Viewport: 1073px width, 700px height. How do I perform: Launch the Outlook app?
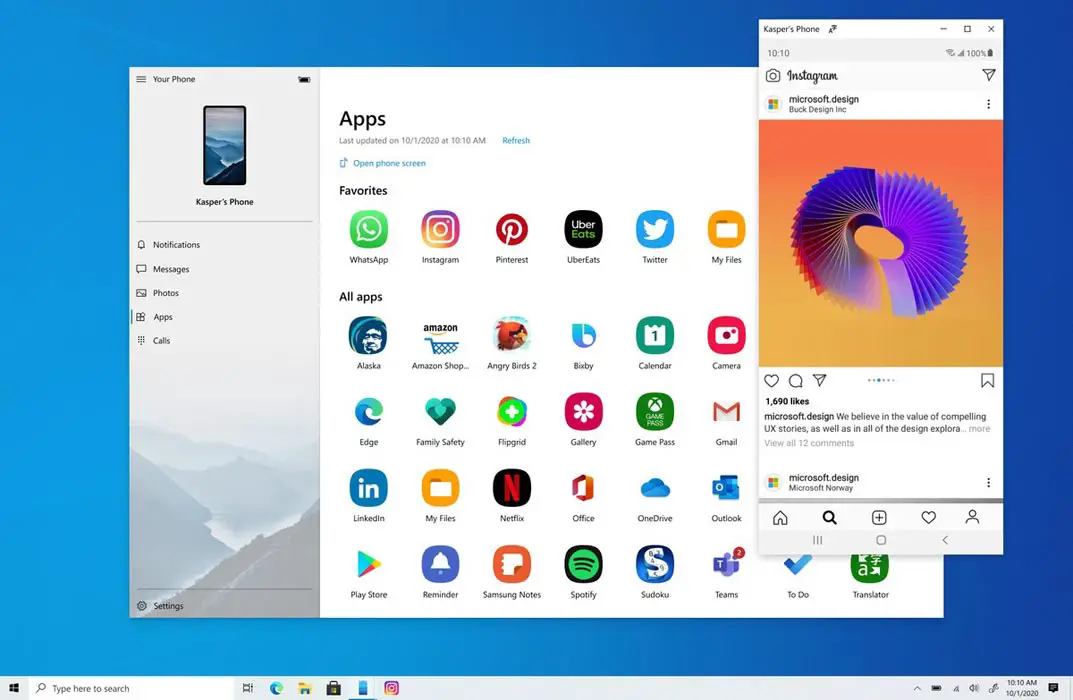pos(726,488)
